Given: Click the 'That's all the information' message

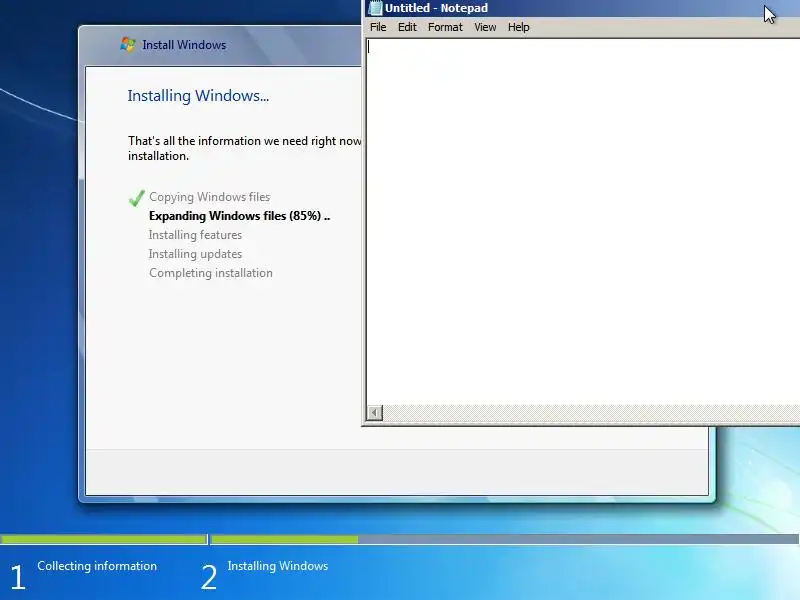Looking at the screenshot, I should click(245, 148).
